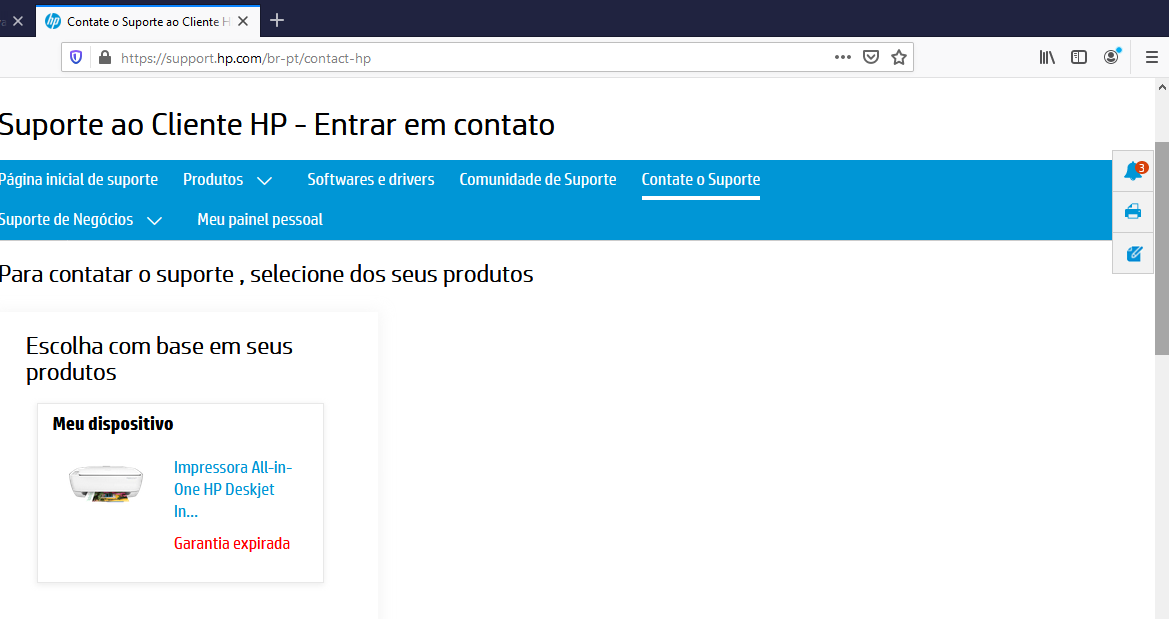Image resolution: width=1169 pixels, height=619 pixels.
Task: Open the Firefox library icon
Action: coord(1047,57)
